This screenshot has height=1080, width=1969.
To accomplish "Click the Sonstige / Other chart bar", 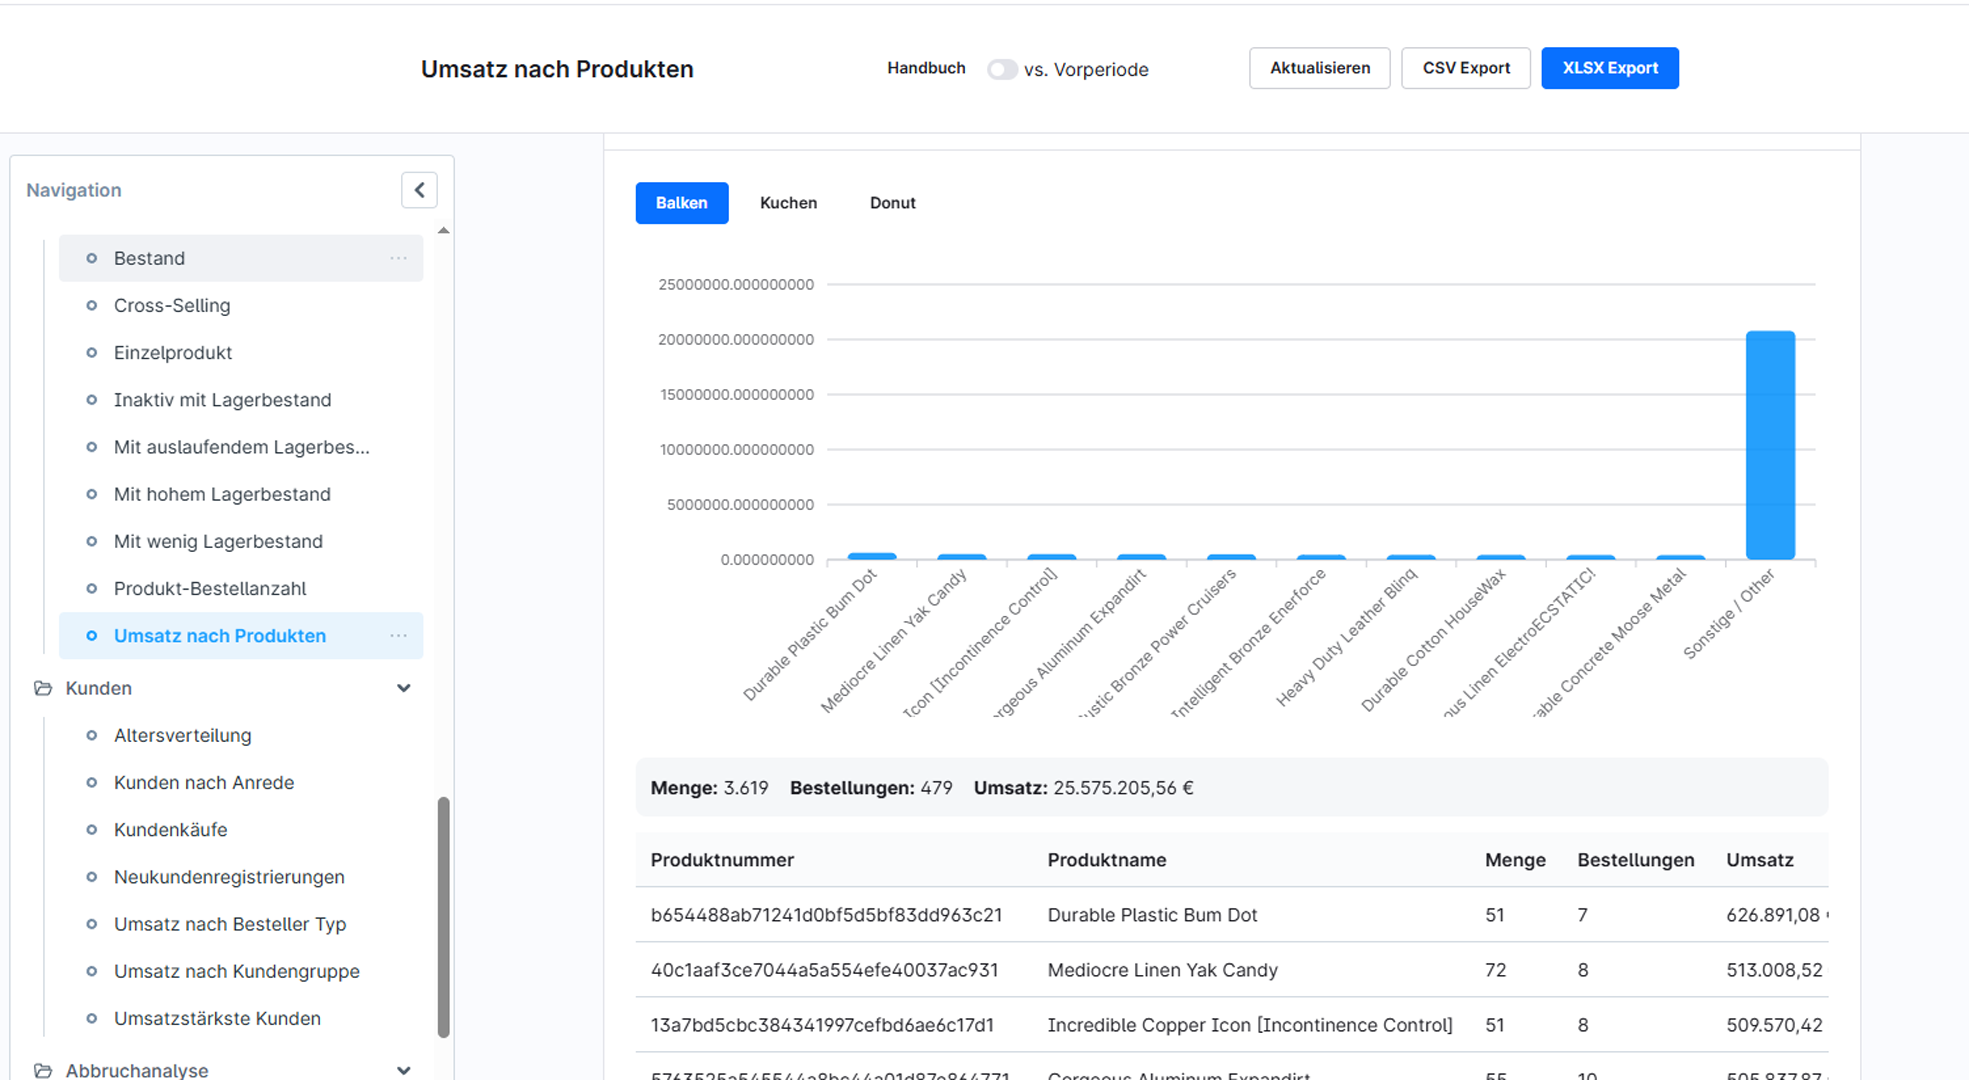I will coord(1770,445).
